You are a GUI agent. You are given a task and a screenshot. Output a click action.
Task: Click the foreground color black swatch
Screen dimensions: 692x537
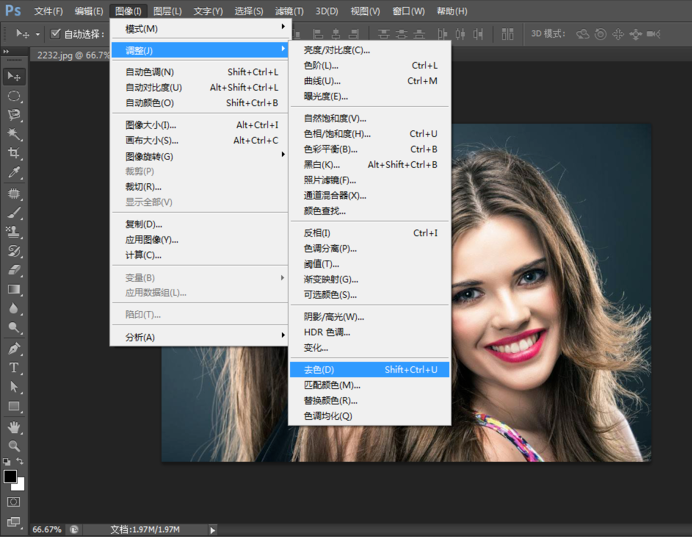[10, 477]
